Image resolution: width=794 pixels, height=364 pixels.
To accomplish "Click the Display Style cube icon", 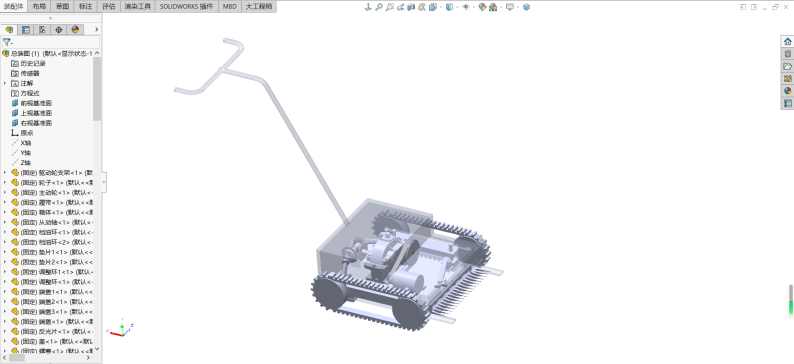I will click(x=449, y=7).
